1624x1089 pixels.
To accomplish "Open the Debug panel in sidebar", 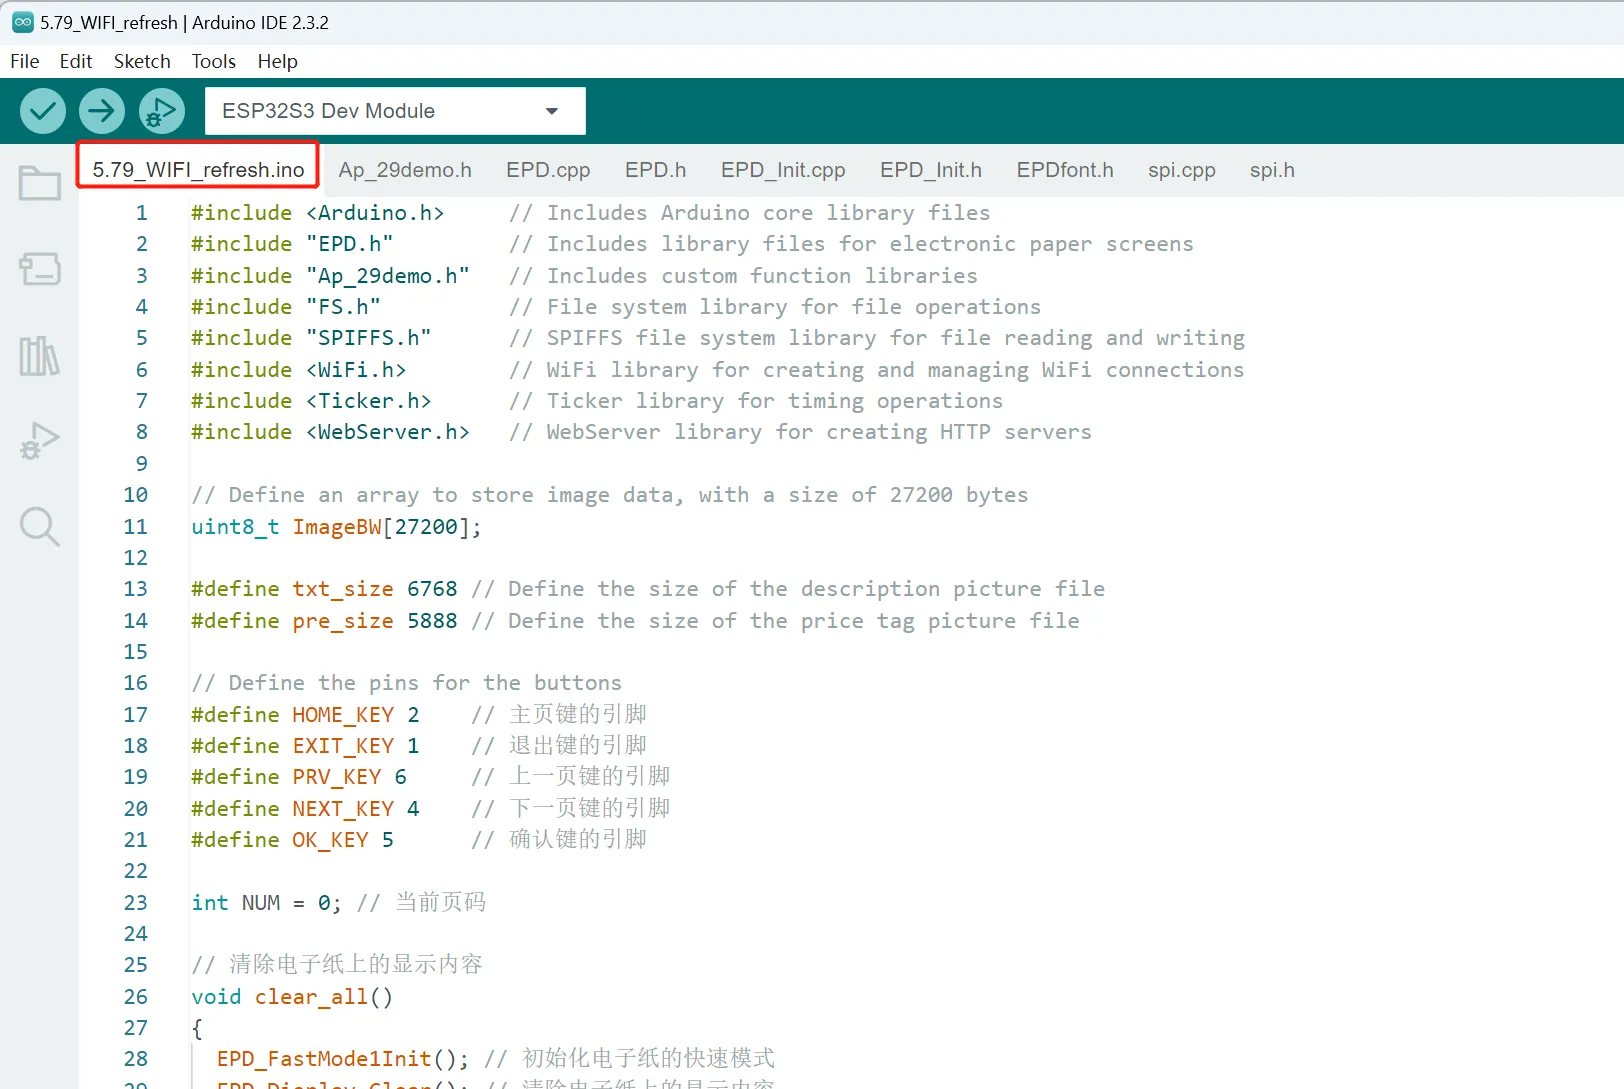I will [x=40, y=440].
